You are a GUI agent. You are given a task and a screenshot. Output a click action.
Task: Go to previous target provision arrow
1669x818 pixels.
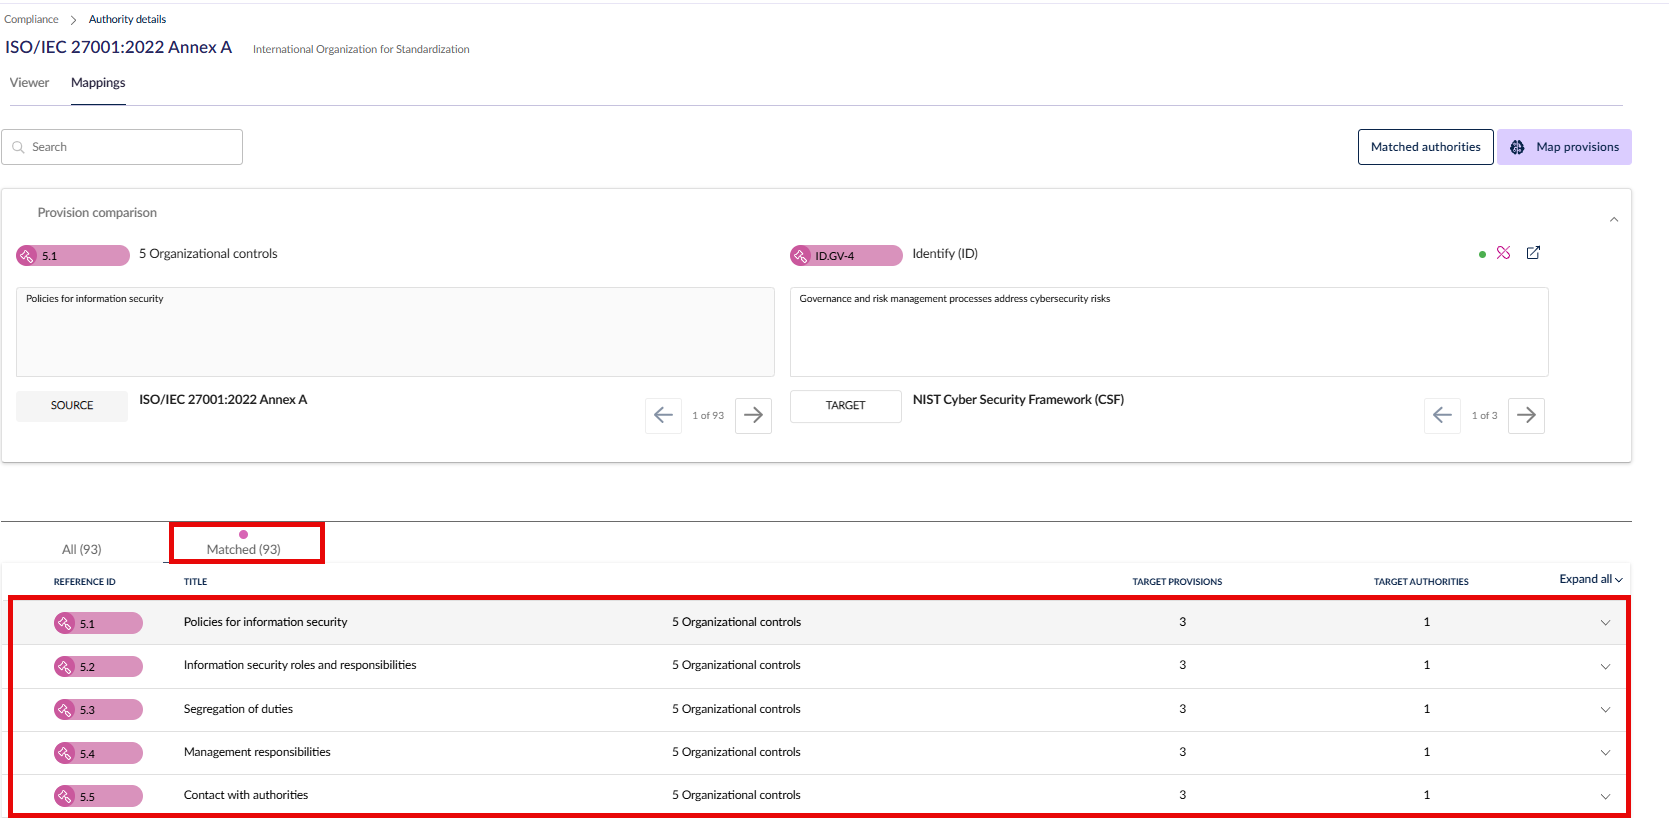[1442, 415]
